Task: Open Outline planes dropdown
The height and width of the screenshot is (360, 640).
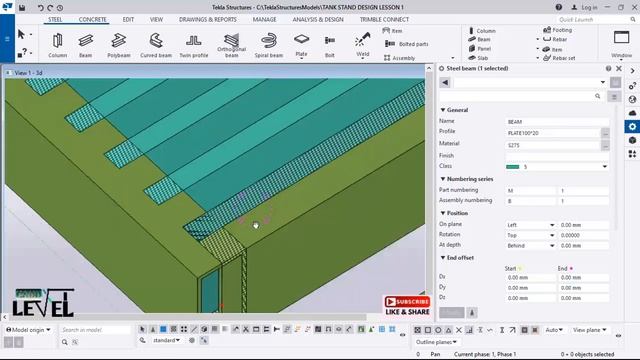Action: pos(436,342)
